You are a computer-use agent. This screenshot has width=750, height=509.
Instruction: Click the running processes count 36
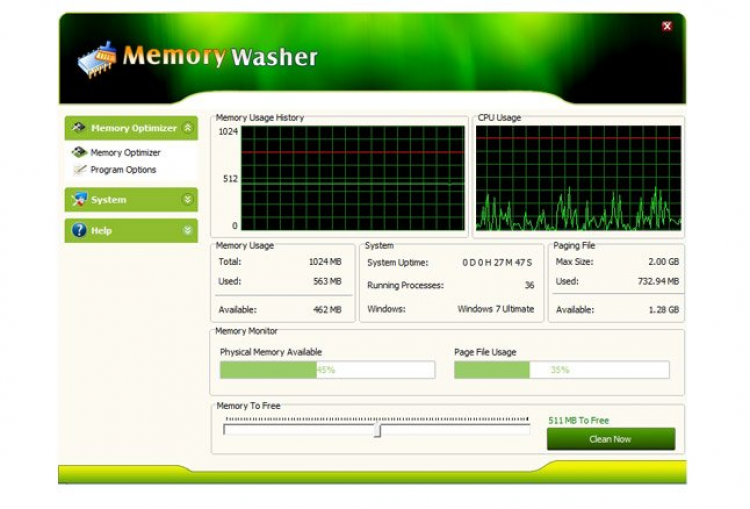point(529,285)
